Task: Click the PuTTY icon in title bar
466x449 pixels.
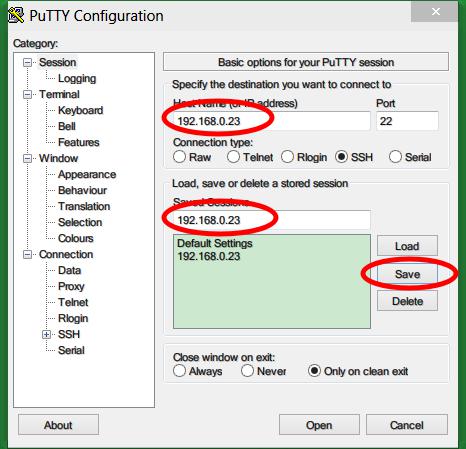Action: click(16, 15)
